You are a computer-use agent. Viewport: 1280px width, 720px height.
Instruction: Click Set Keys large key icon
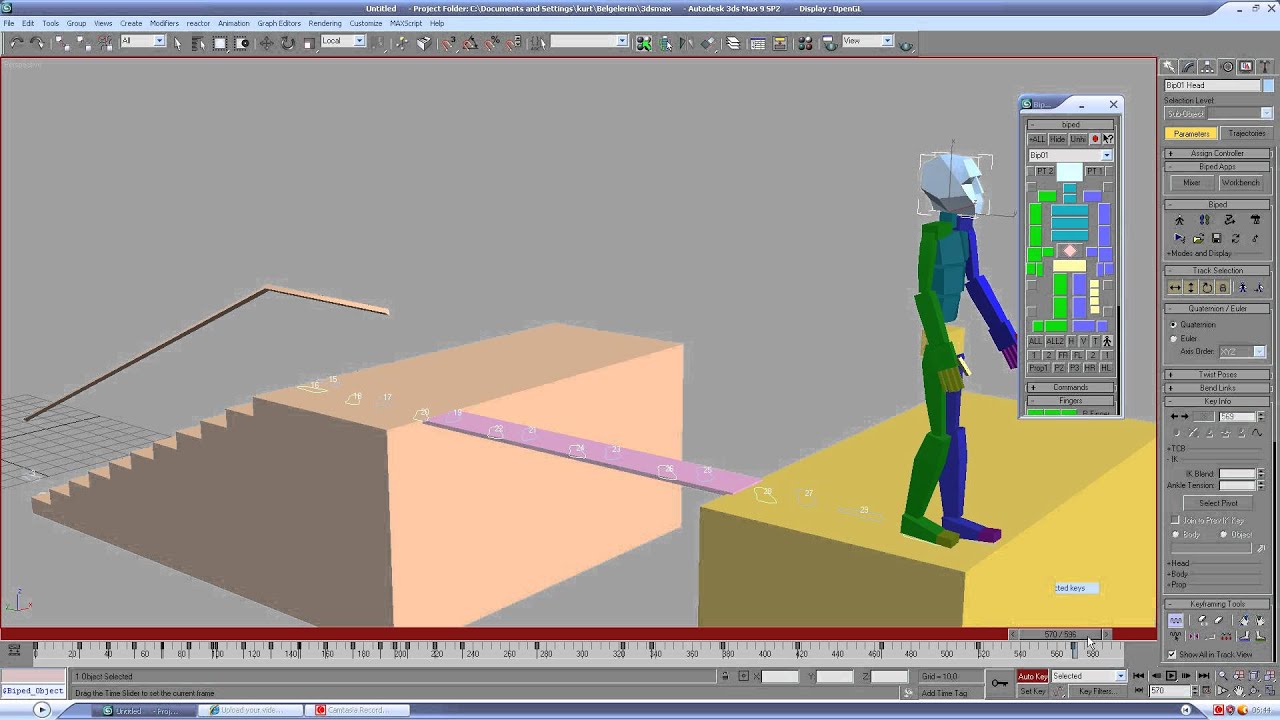999,683
